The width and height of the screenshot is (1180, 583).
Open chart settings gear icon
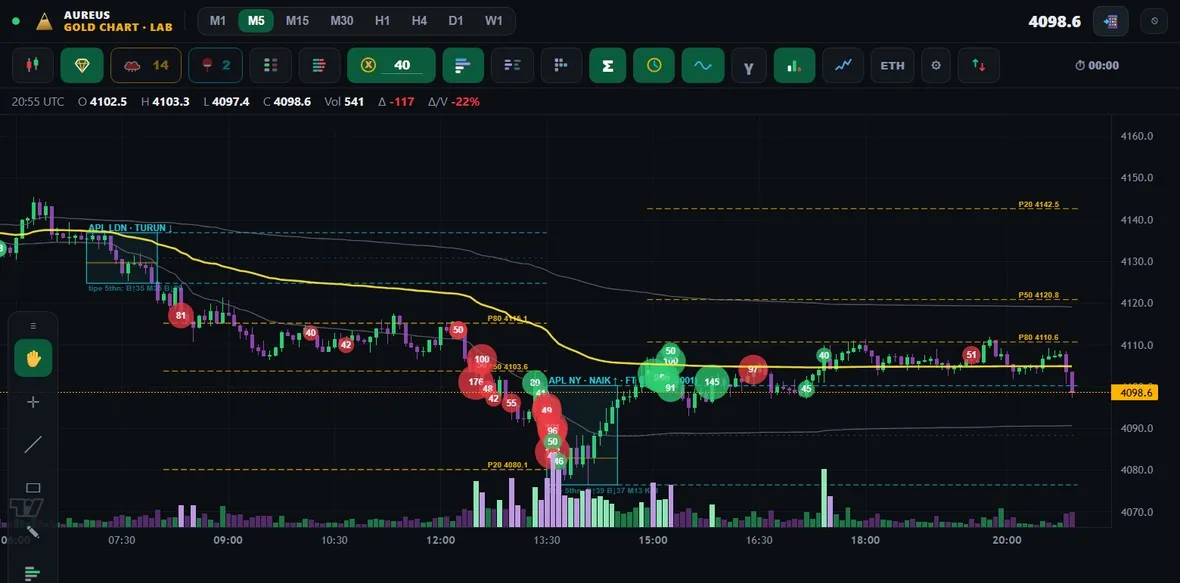[936, 65]
